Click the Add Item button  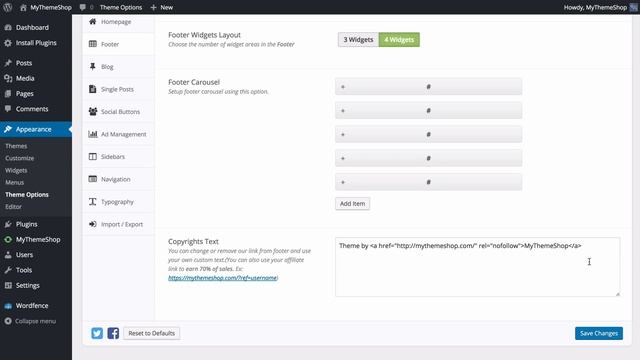pos(353,204)
